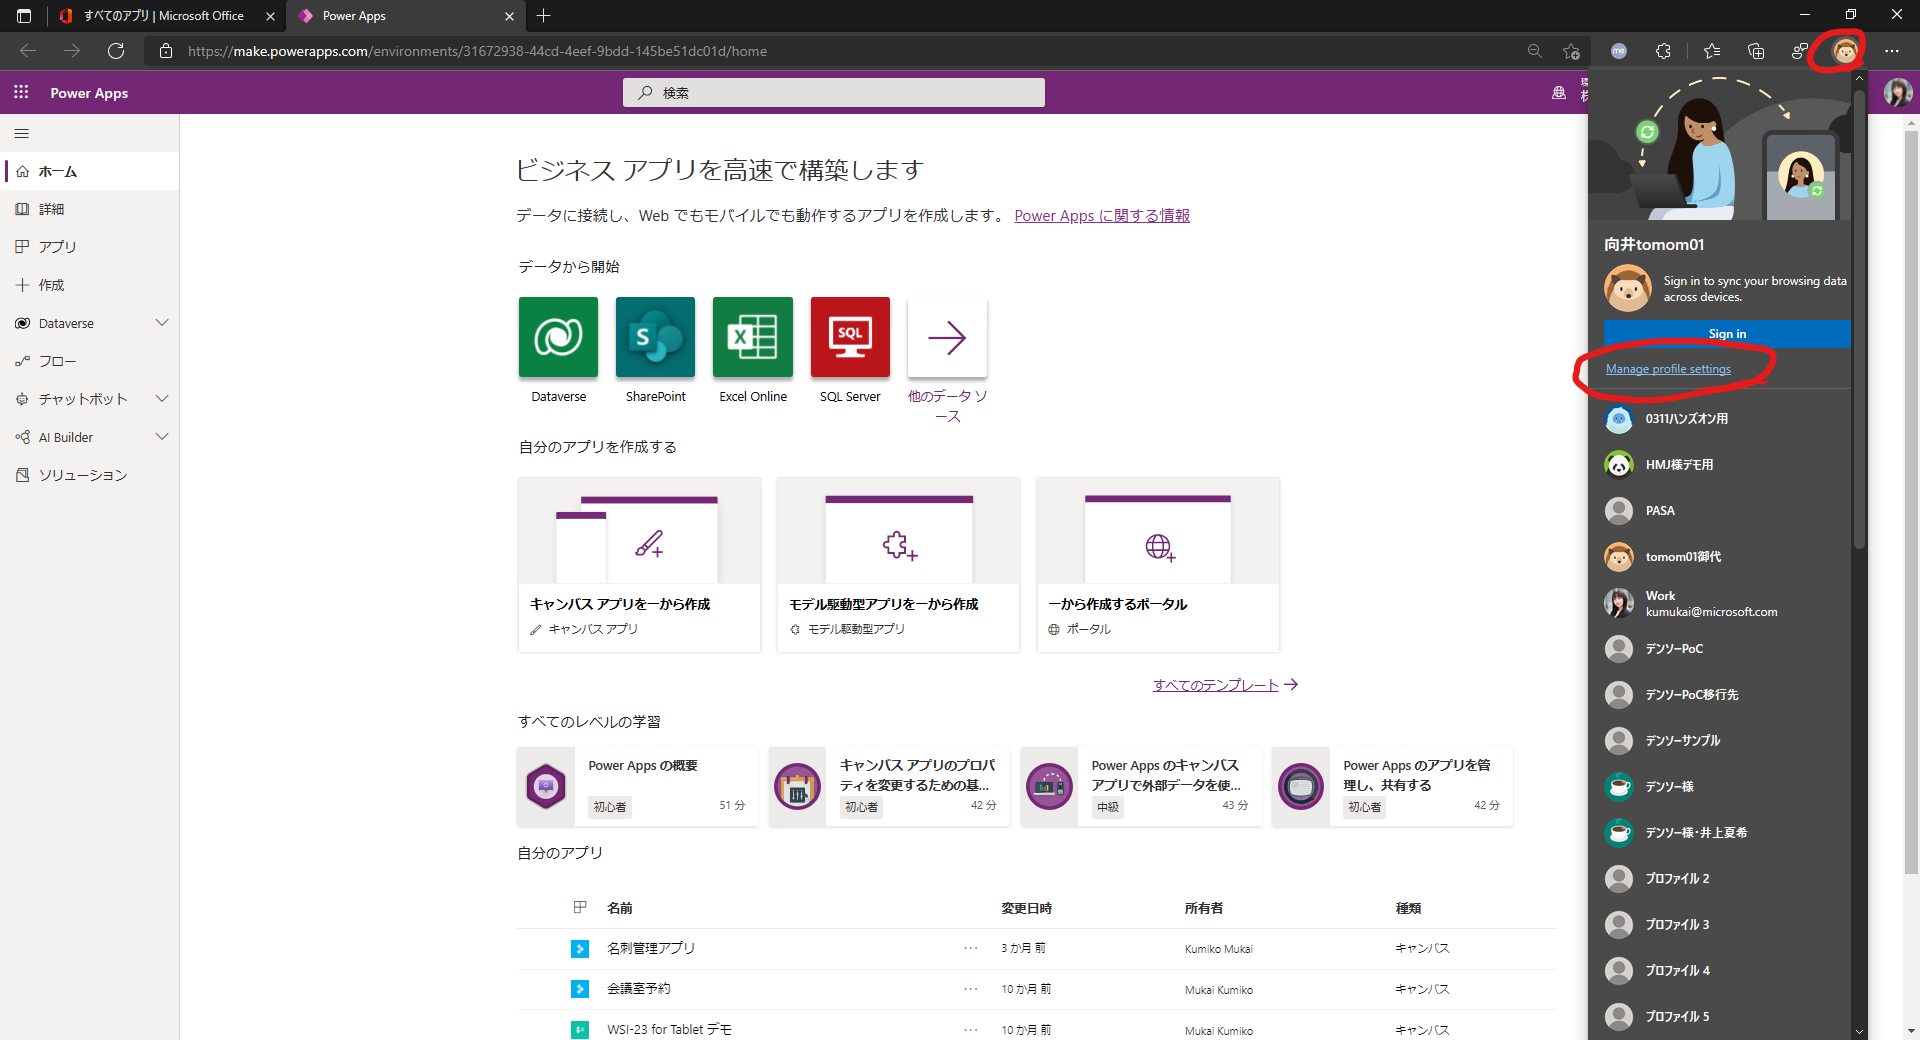Open the SharePoint data source tile
This screenshot has height=1040, width=1920.
(x=655, y=337)
